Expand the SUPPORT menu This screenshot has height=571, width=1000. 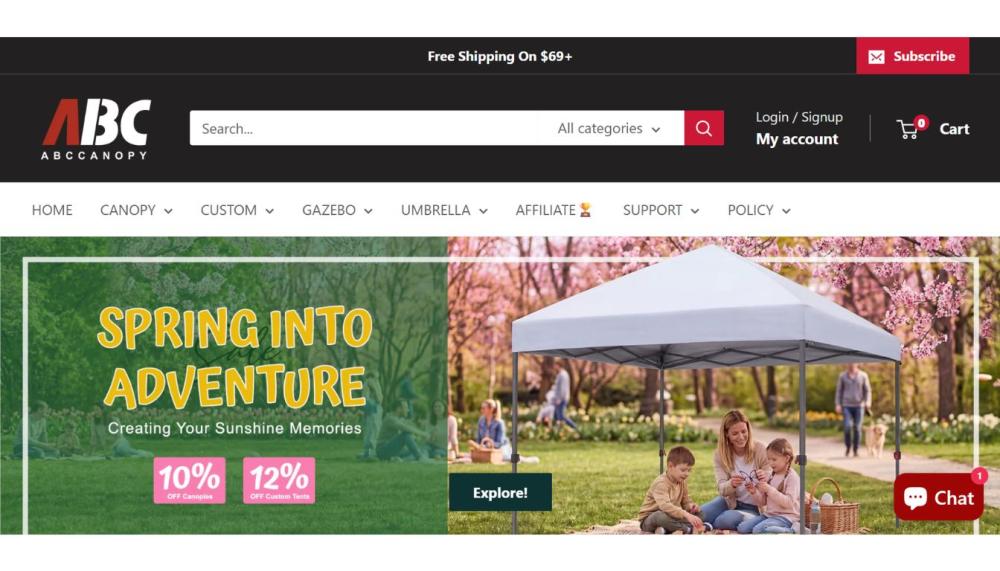click(x=661, y=210)
